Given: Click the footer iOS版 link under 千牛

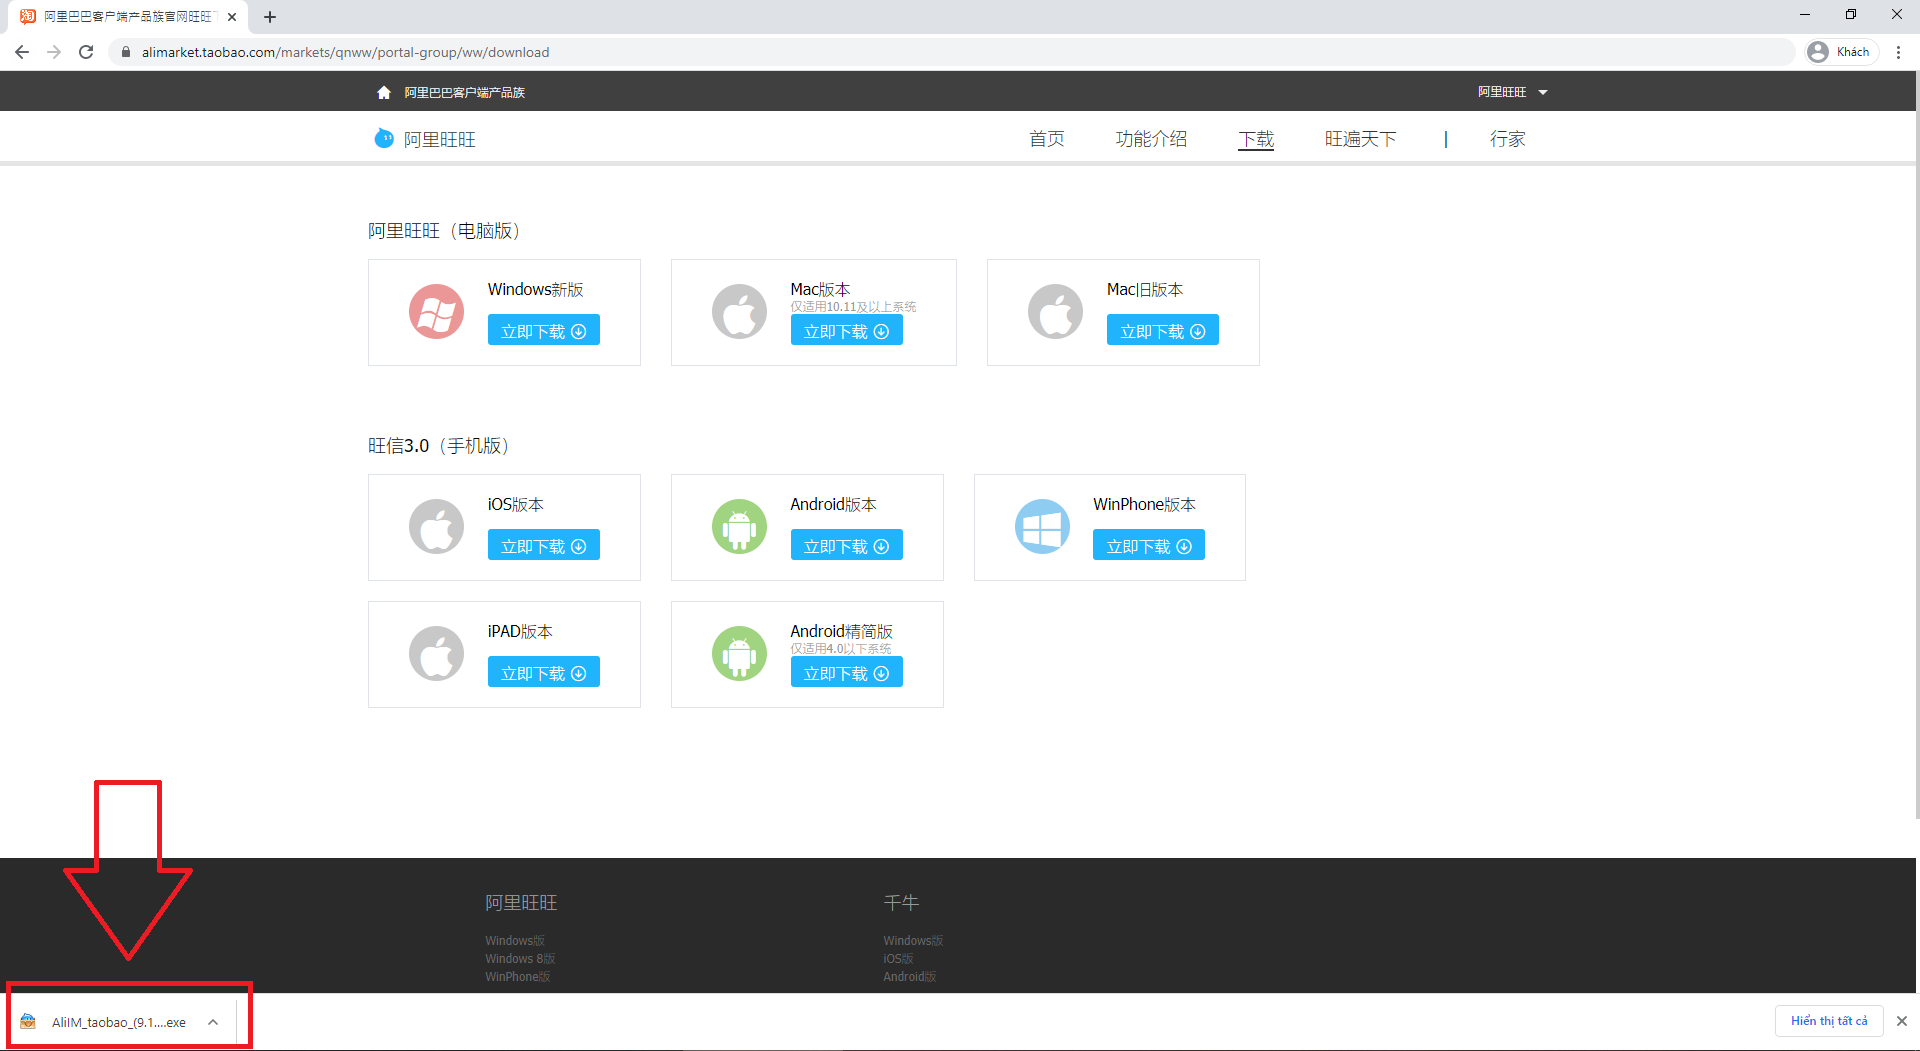Looking at the screenshot, I should coord(898,959).
